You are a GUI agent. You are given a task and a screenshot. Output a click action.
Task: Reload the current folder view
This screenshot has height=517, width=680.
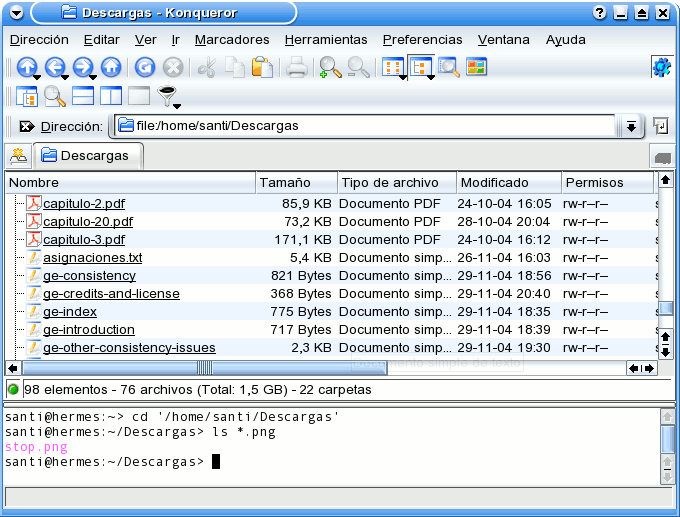click(145, 68)
